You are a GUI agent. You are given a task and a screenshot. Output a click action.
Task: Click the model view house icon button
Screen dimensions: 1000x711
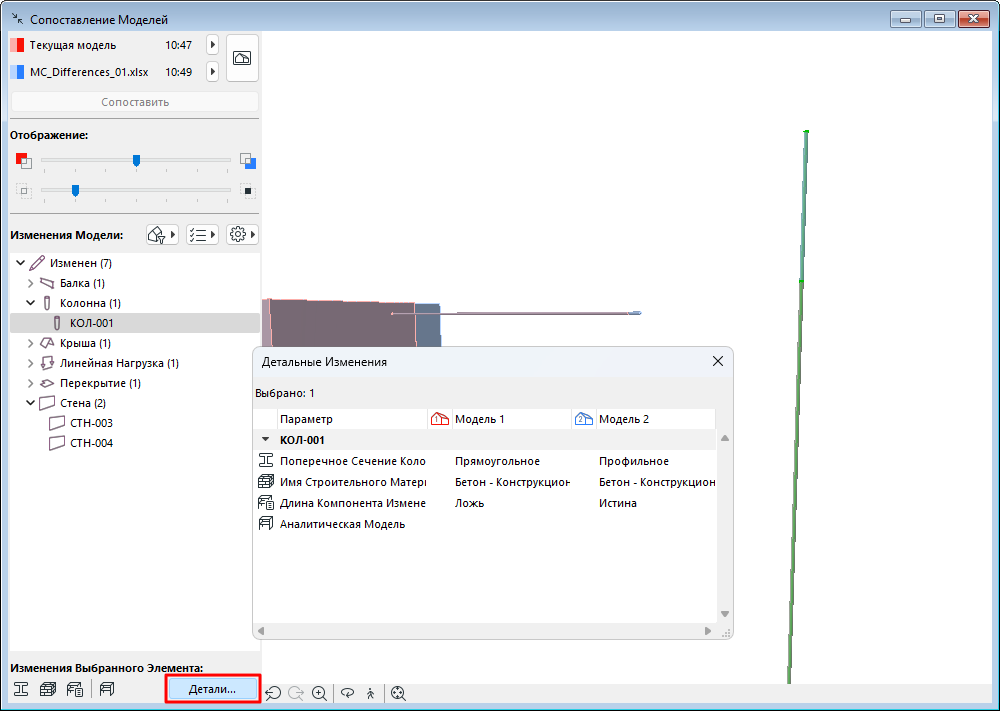[x=242, y=58]
